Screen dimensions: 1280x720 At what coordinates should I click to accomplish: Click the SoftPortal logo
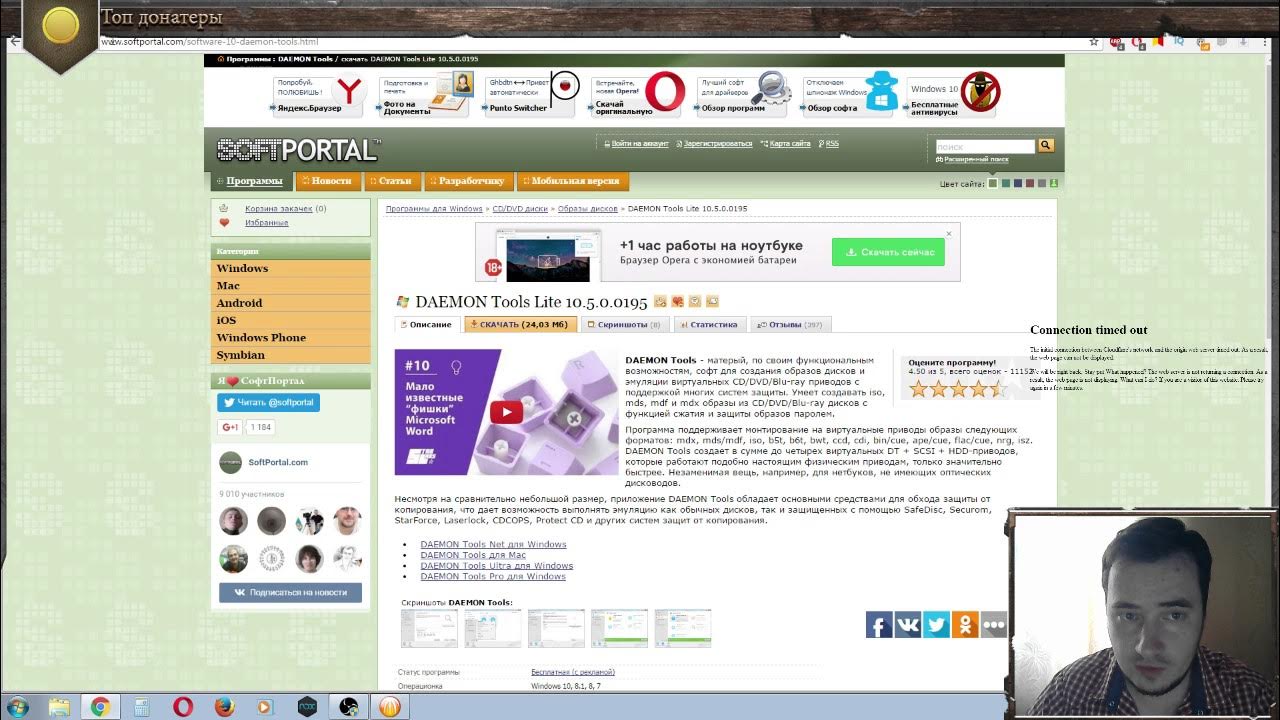[x=298, y=150]
